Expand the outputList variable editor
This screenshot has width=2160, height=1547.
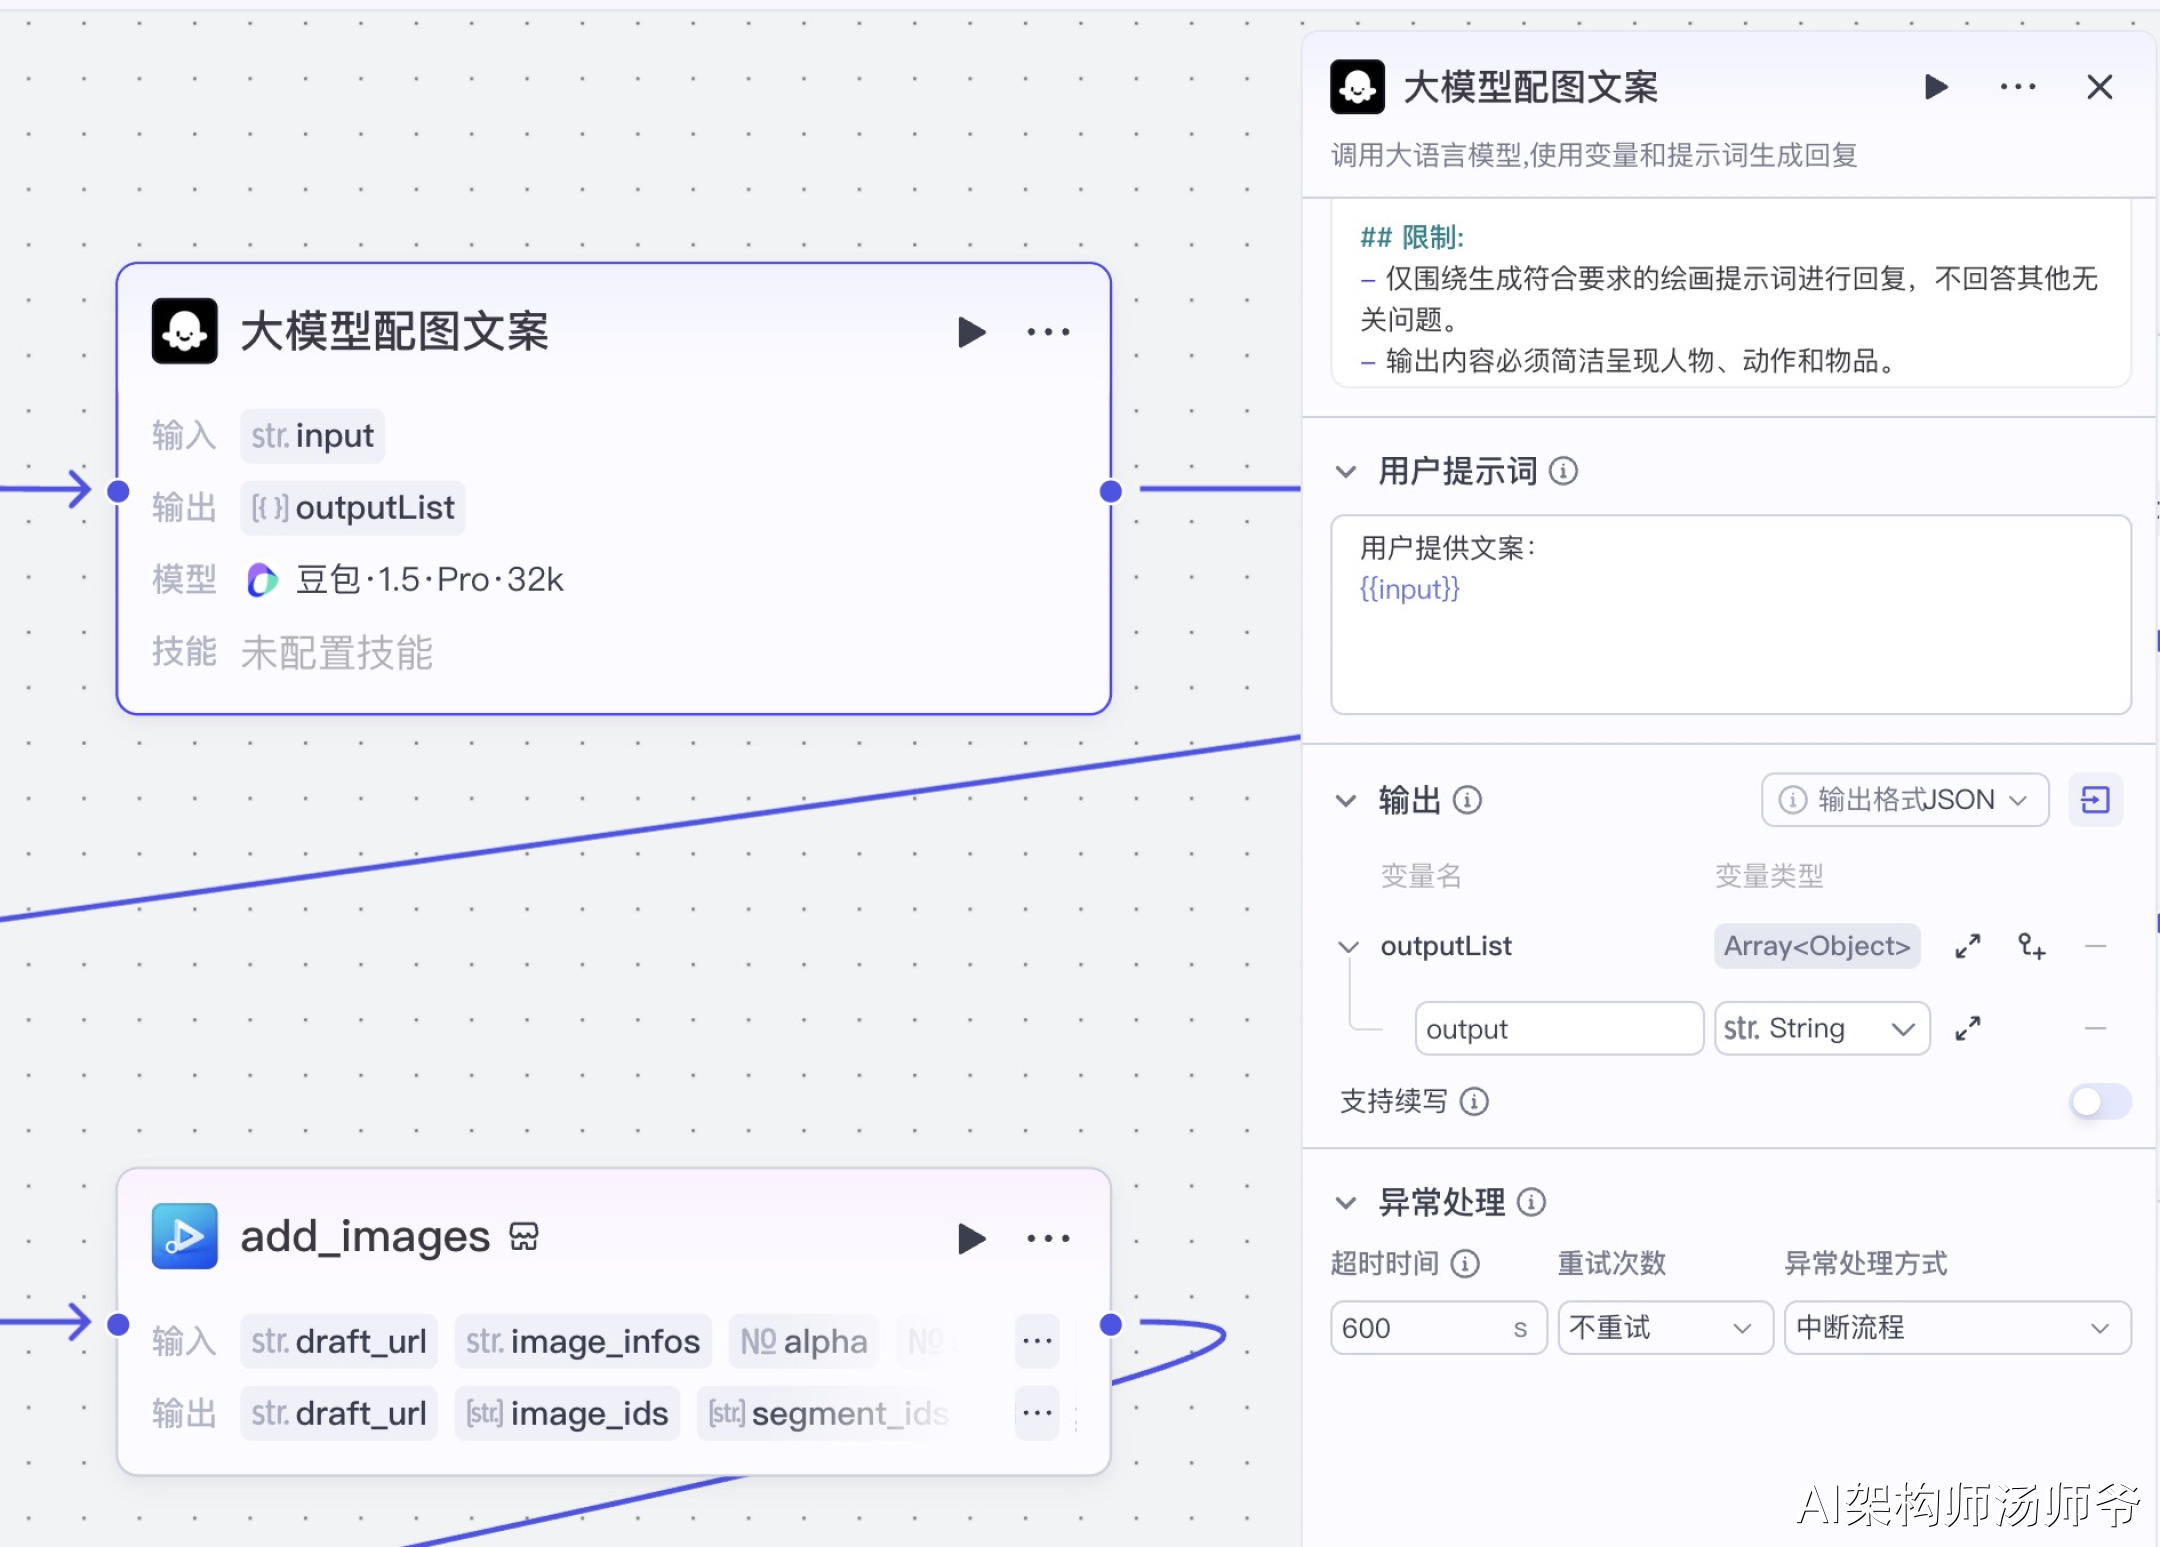click(x=1967, y=946)
